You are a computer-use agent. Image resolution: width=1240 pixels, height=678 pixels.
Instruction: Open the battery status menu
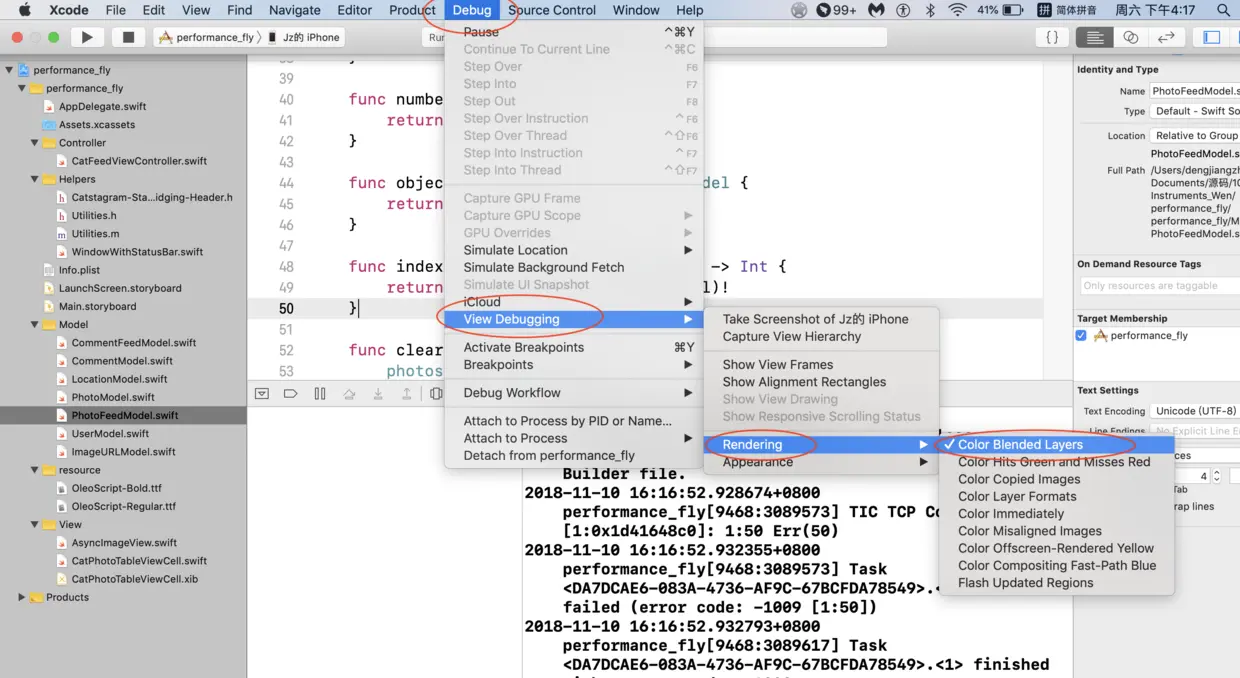1000,10
